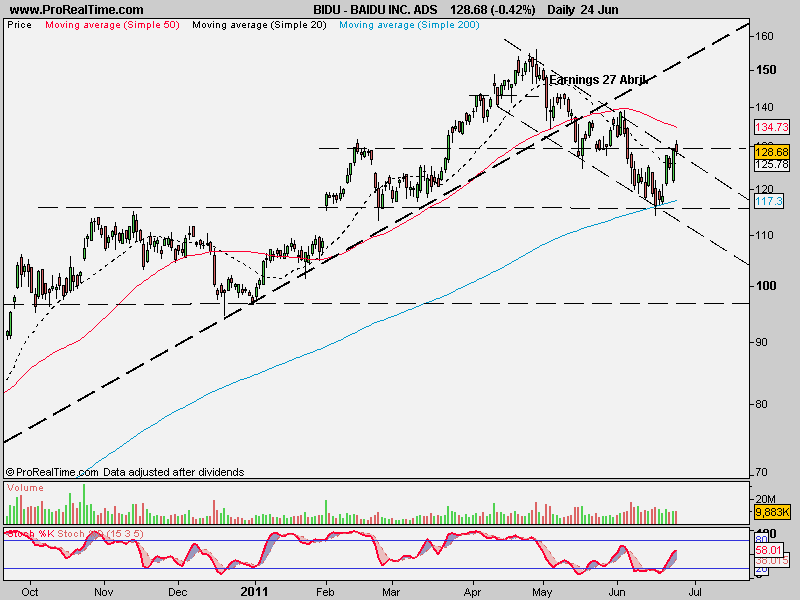Click the Daily 24 Jun timeframe text
The image size is (800, 600).
583,10
